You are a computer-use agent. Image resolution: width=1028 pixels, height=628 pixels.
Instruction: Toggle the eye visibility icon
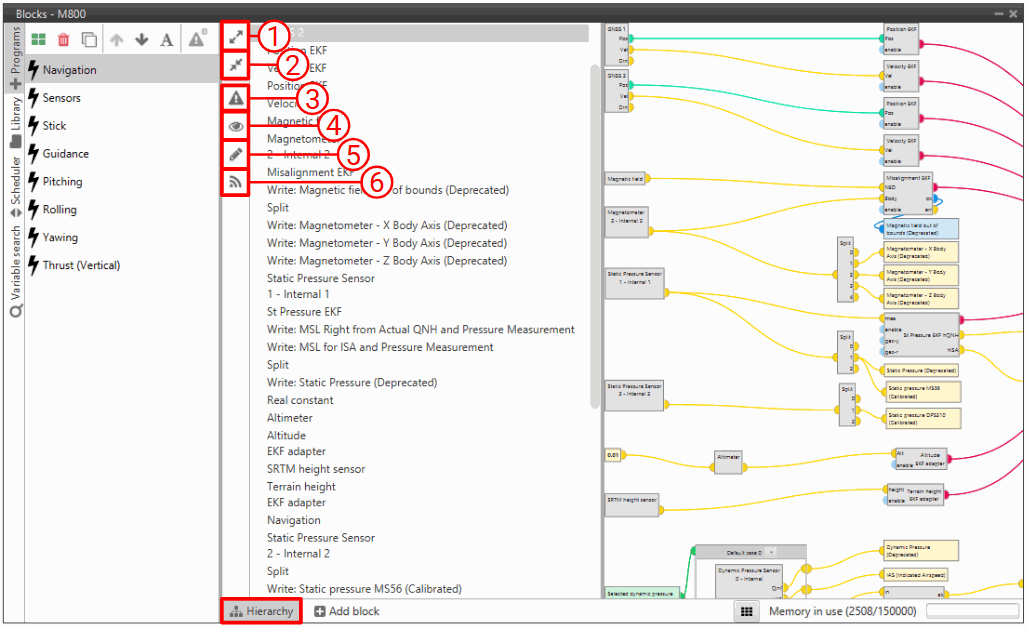pos(236,126)
